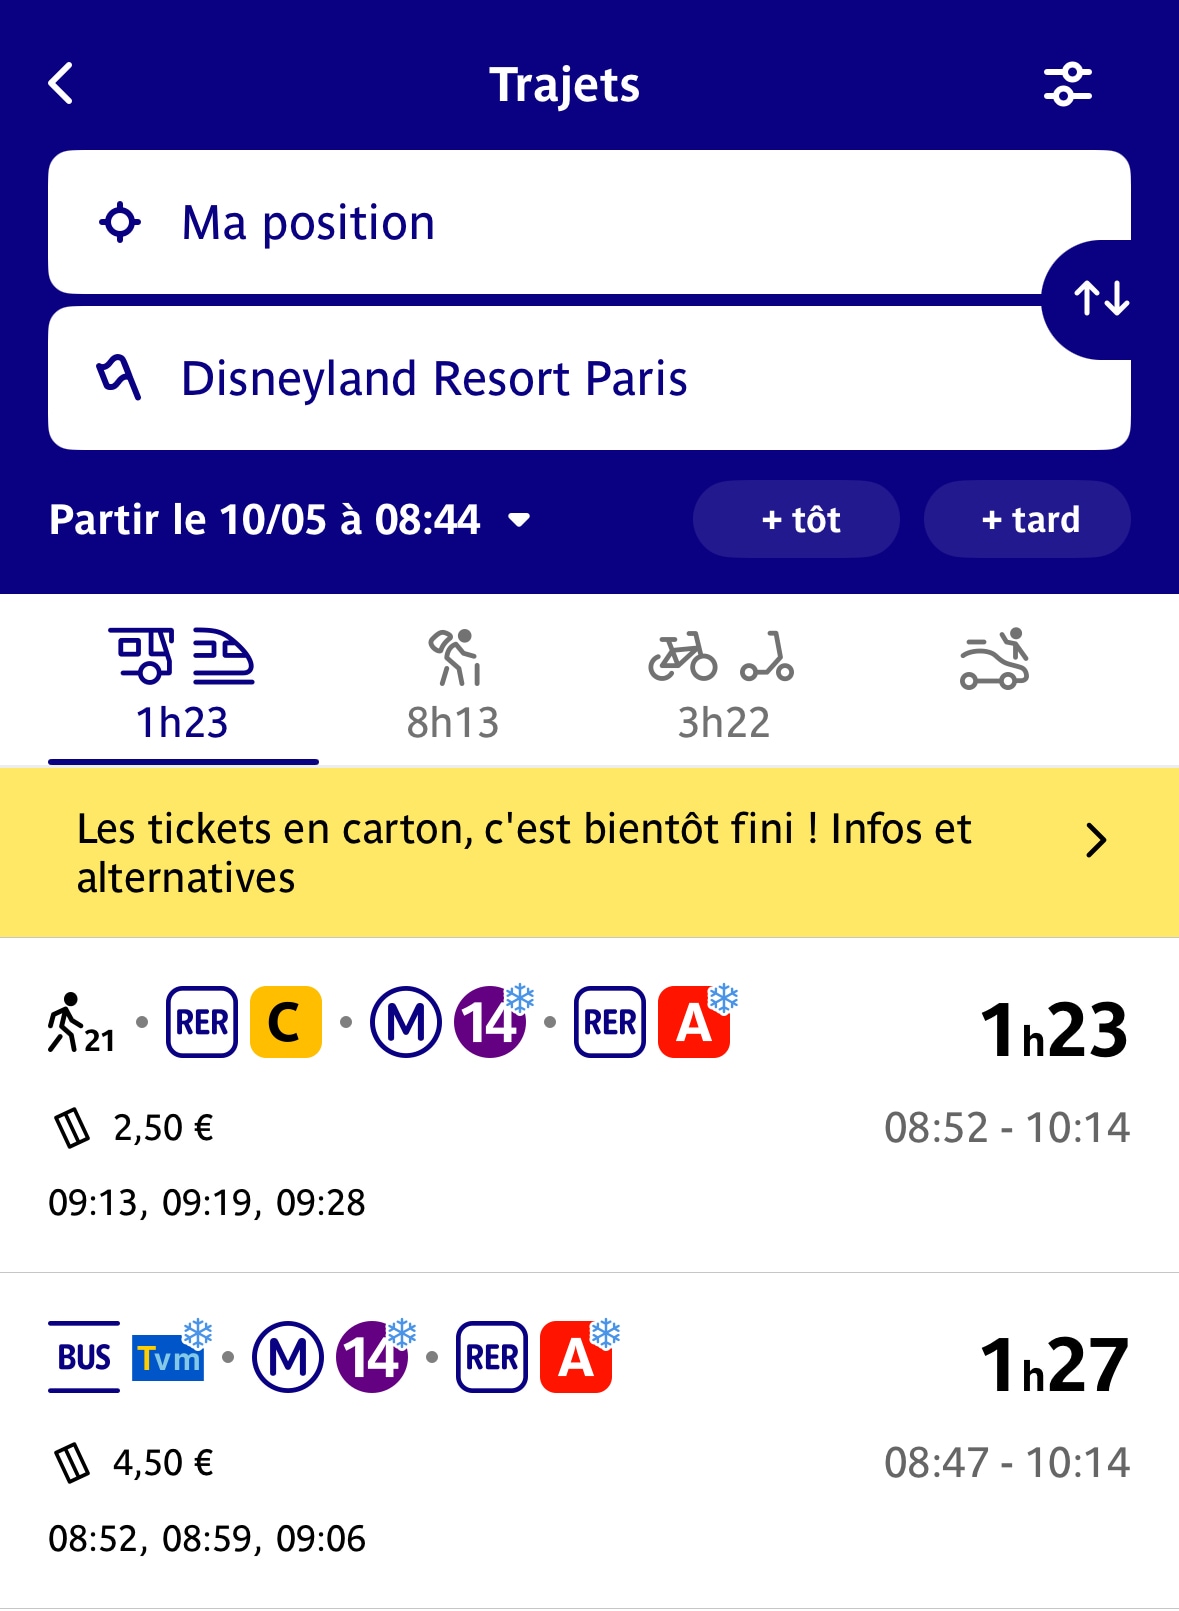Tap the destination flag icon beside Disneyland
Screen dimensions: 1179x1611
tap(119, 378)
